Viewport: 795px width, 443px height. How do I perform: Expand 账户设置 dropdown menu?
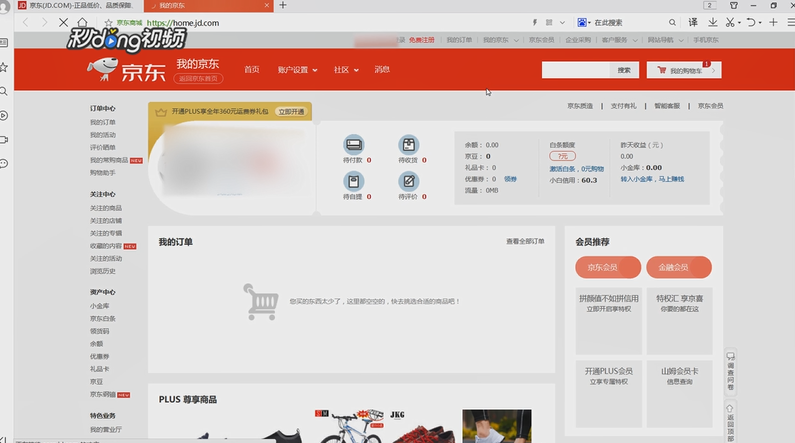click(x=298, y=70)
